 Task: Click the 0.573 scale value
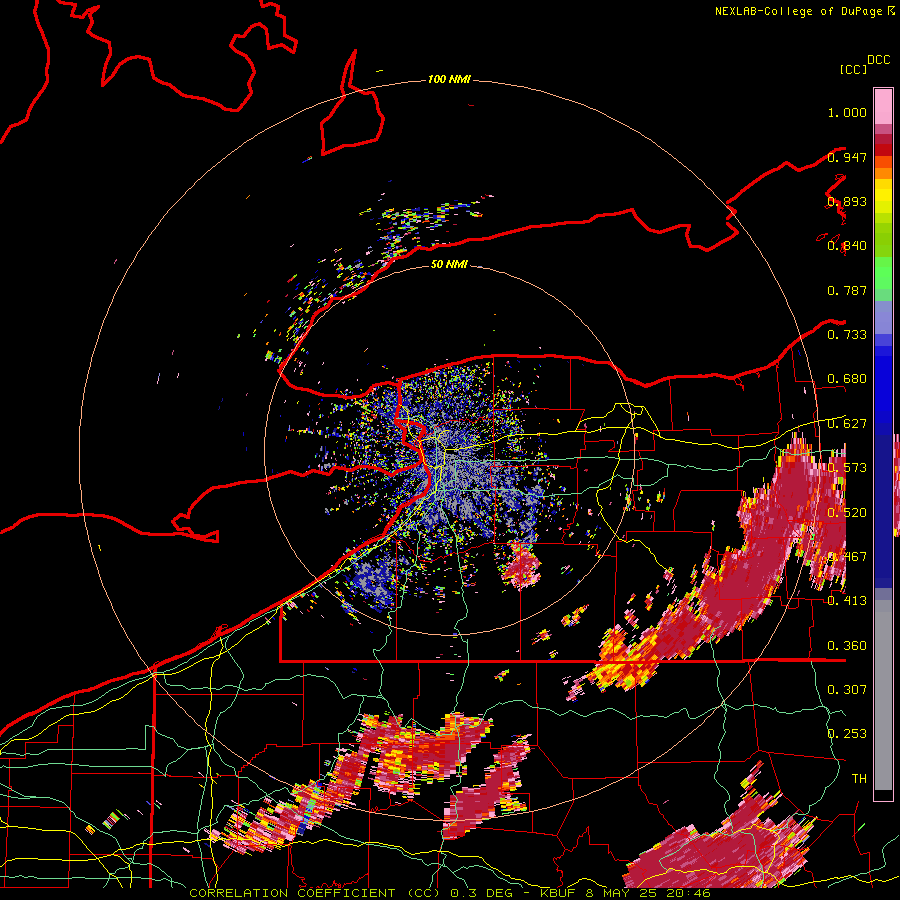click(847, 468)
